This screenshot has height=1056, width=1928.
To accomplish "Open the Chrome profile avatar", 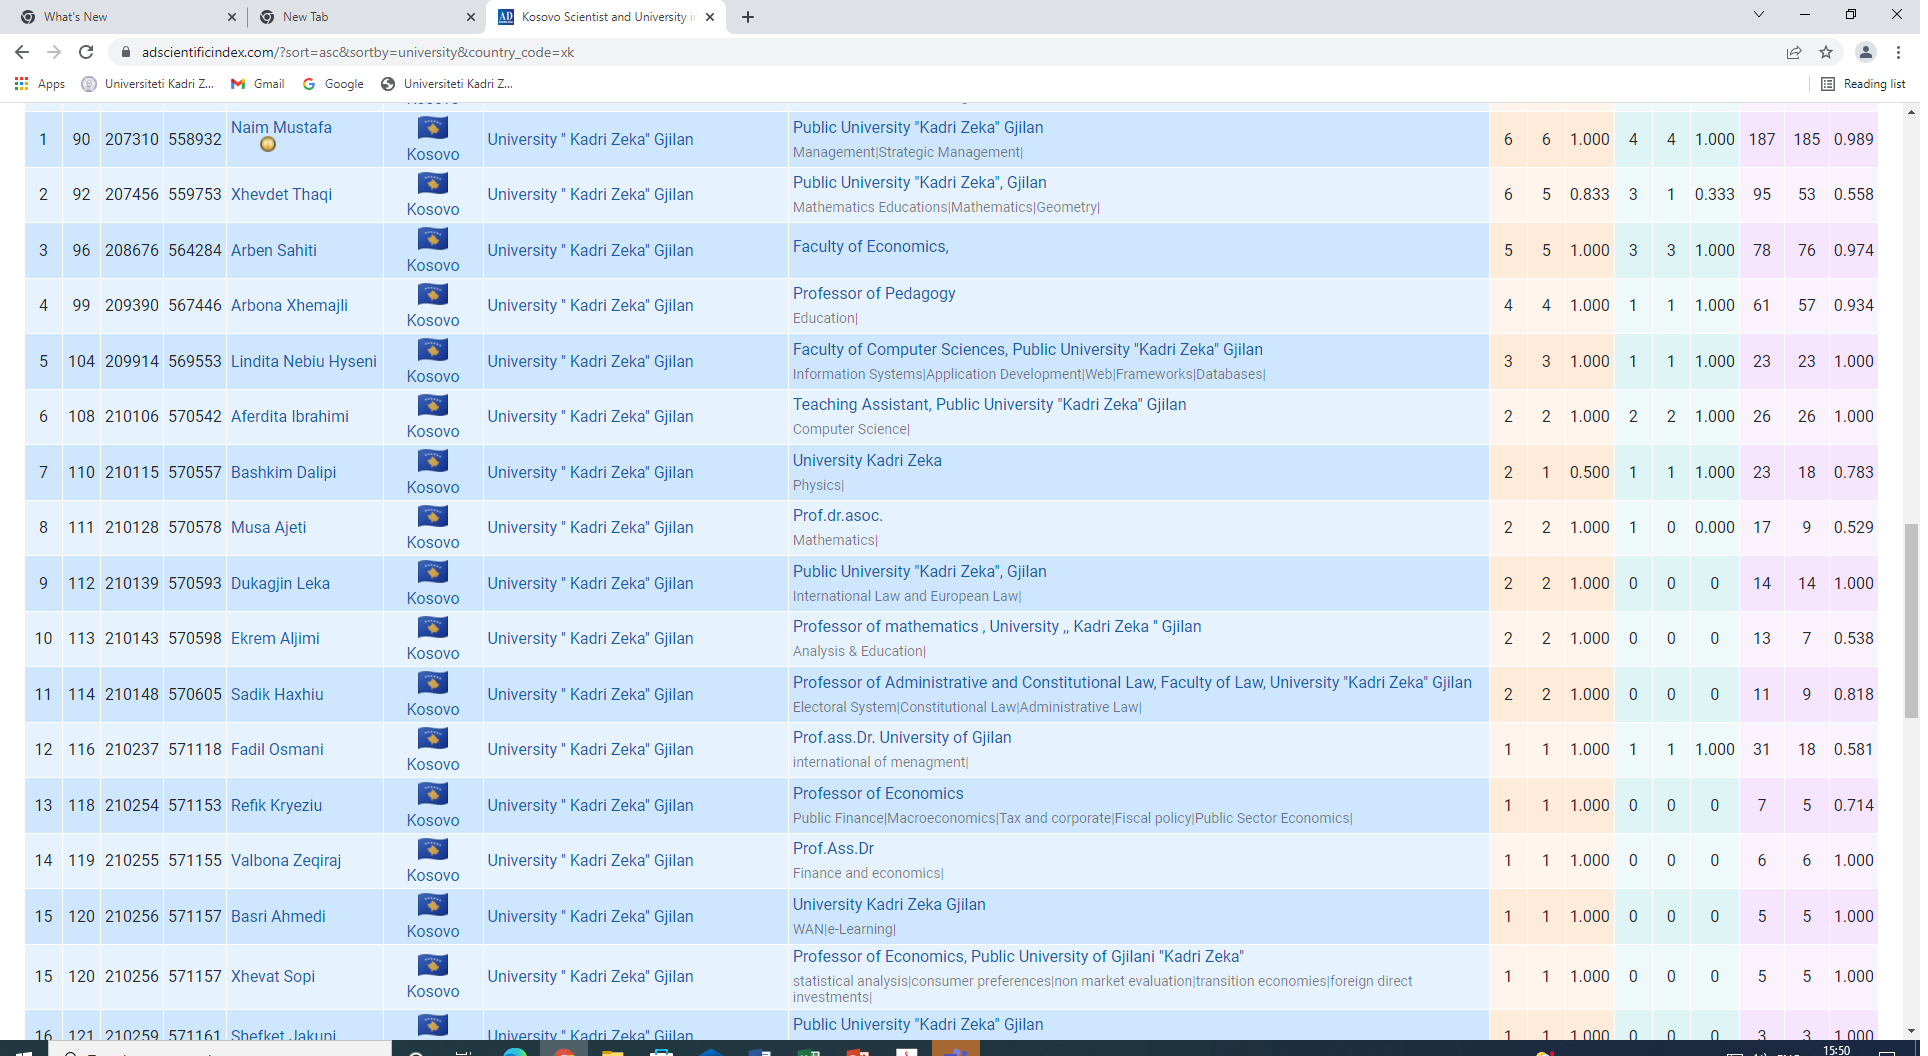I will (x=1866, y=52).
